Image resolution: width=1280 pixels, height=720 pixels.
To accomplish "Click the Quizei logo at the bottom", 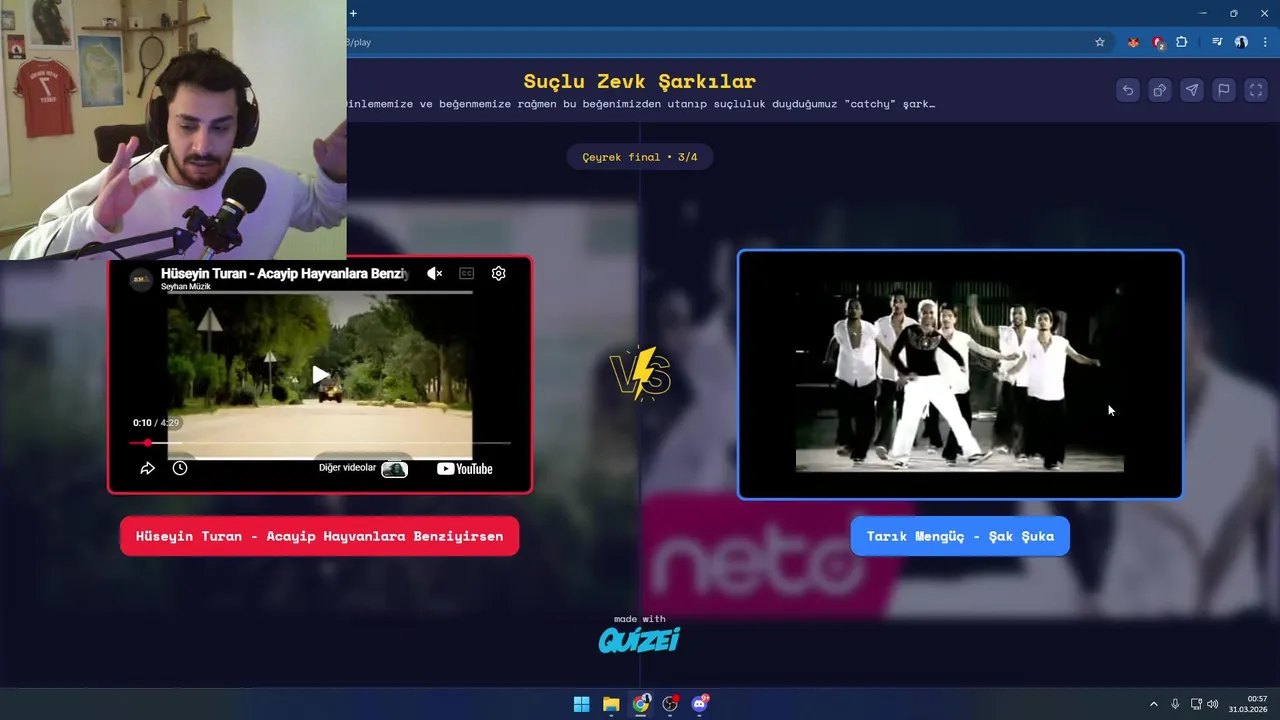I will (x=639, y=639).
